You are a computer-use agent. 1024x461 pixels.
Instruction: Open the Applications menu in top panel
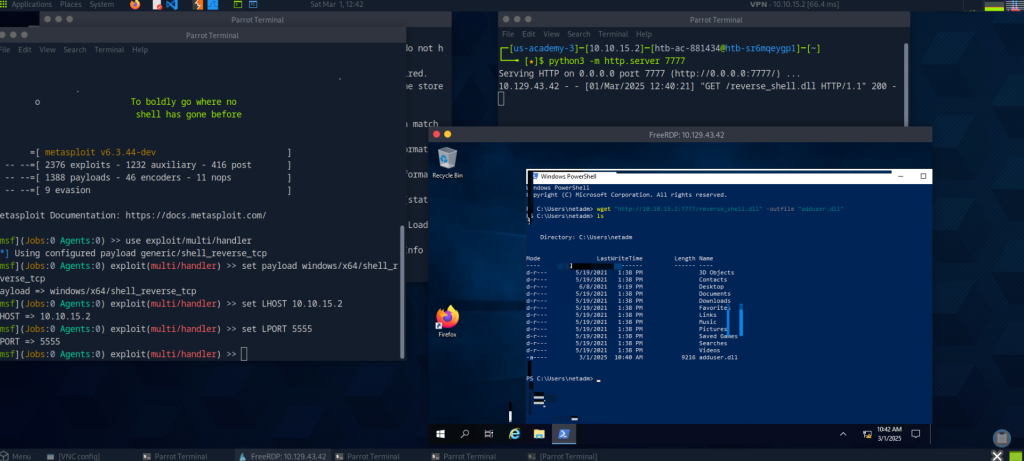pos(32,5)
